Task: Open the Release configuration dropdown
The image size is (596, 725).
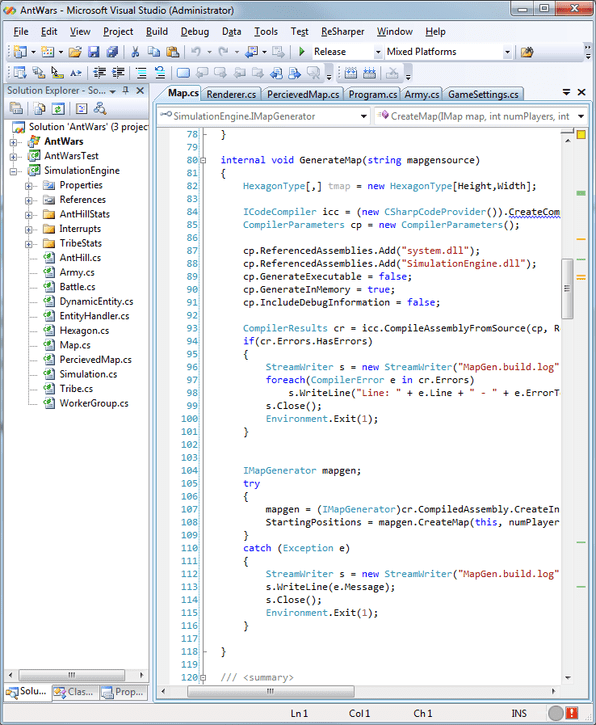Action: coord(378,52)
